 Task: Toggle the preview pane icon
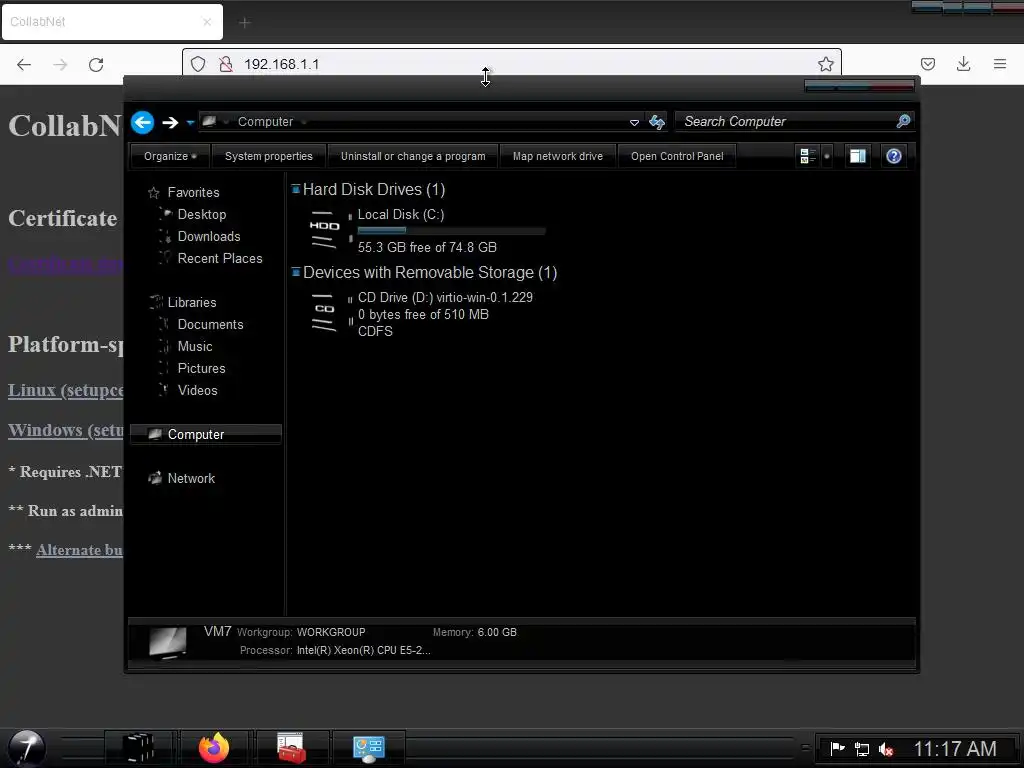pyautogui.click(x=857, y=156)
